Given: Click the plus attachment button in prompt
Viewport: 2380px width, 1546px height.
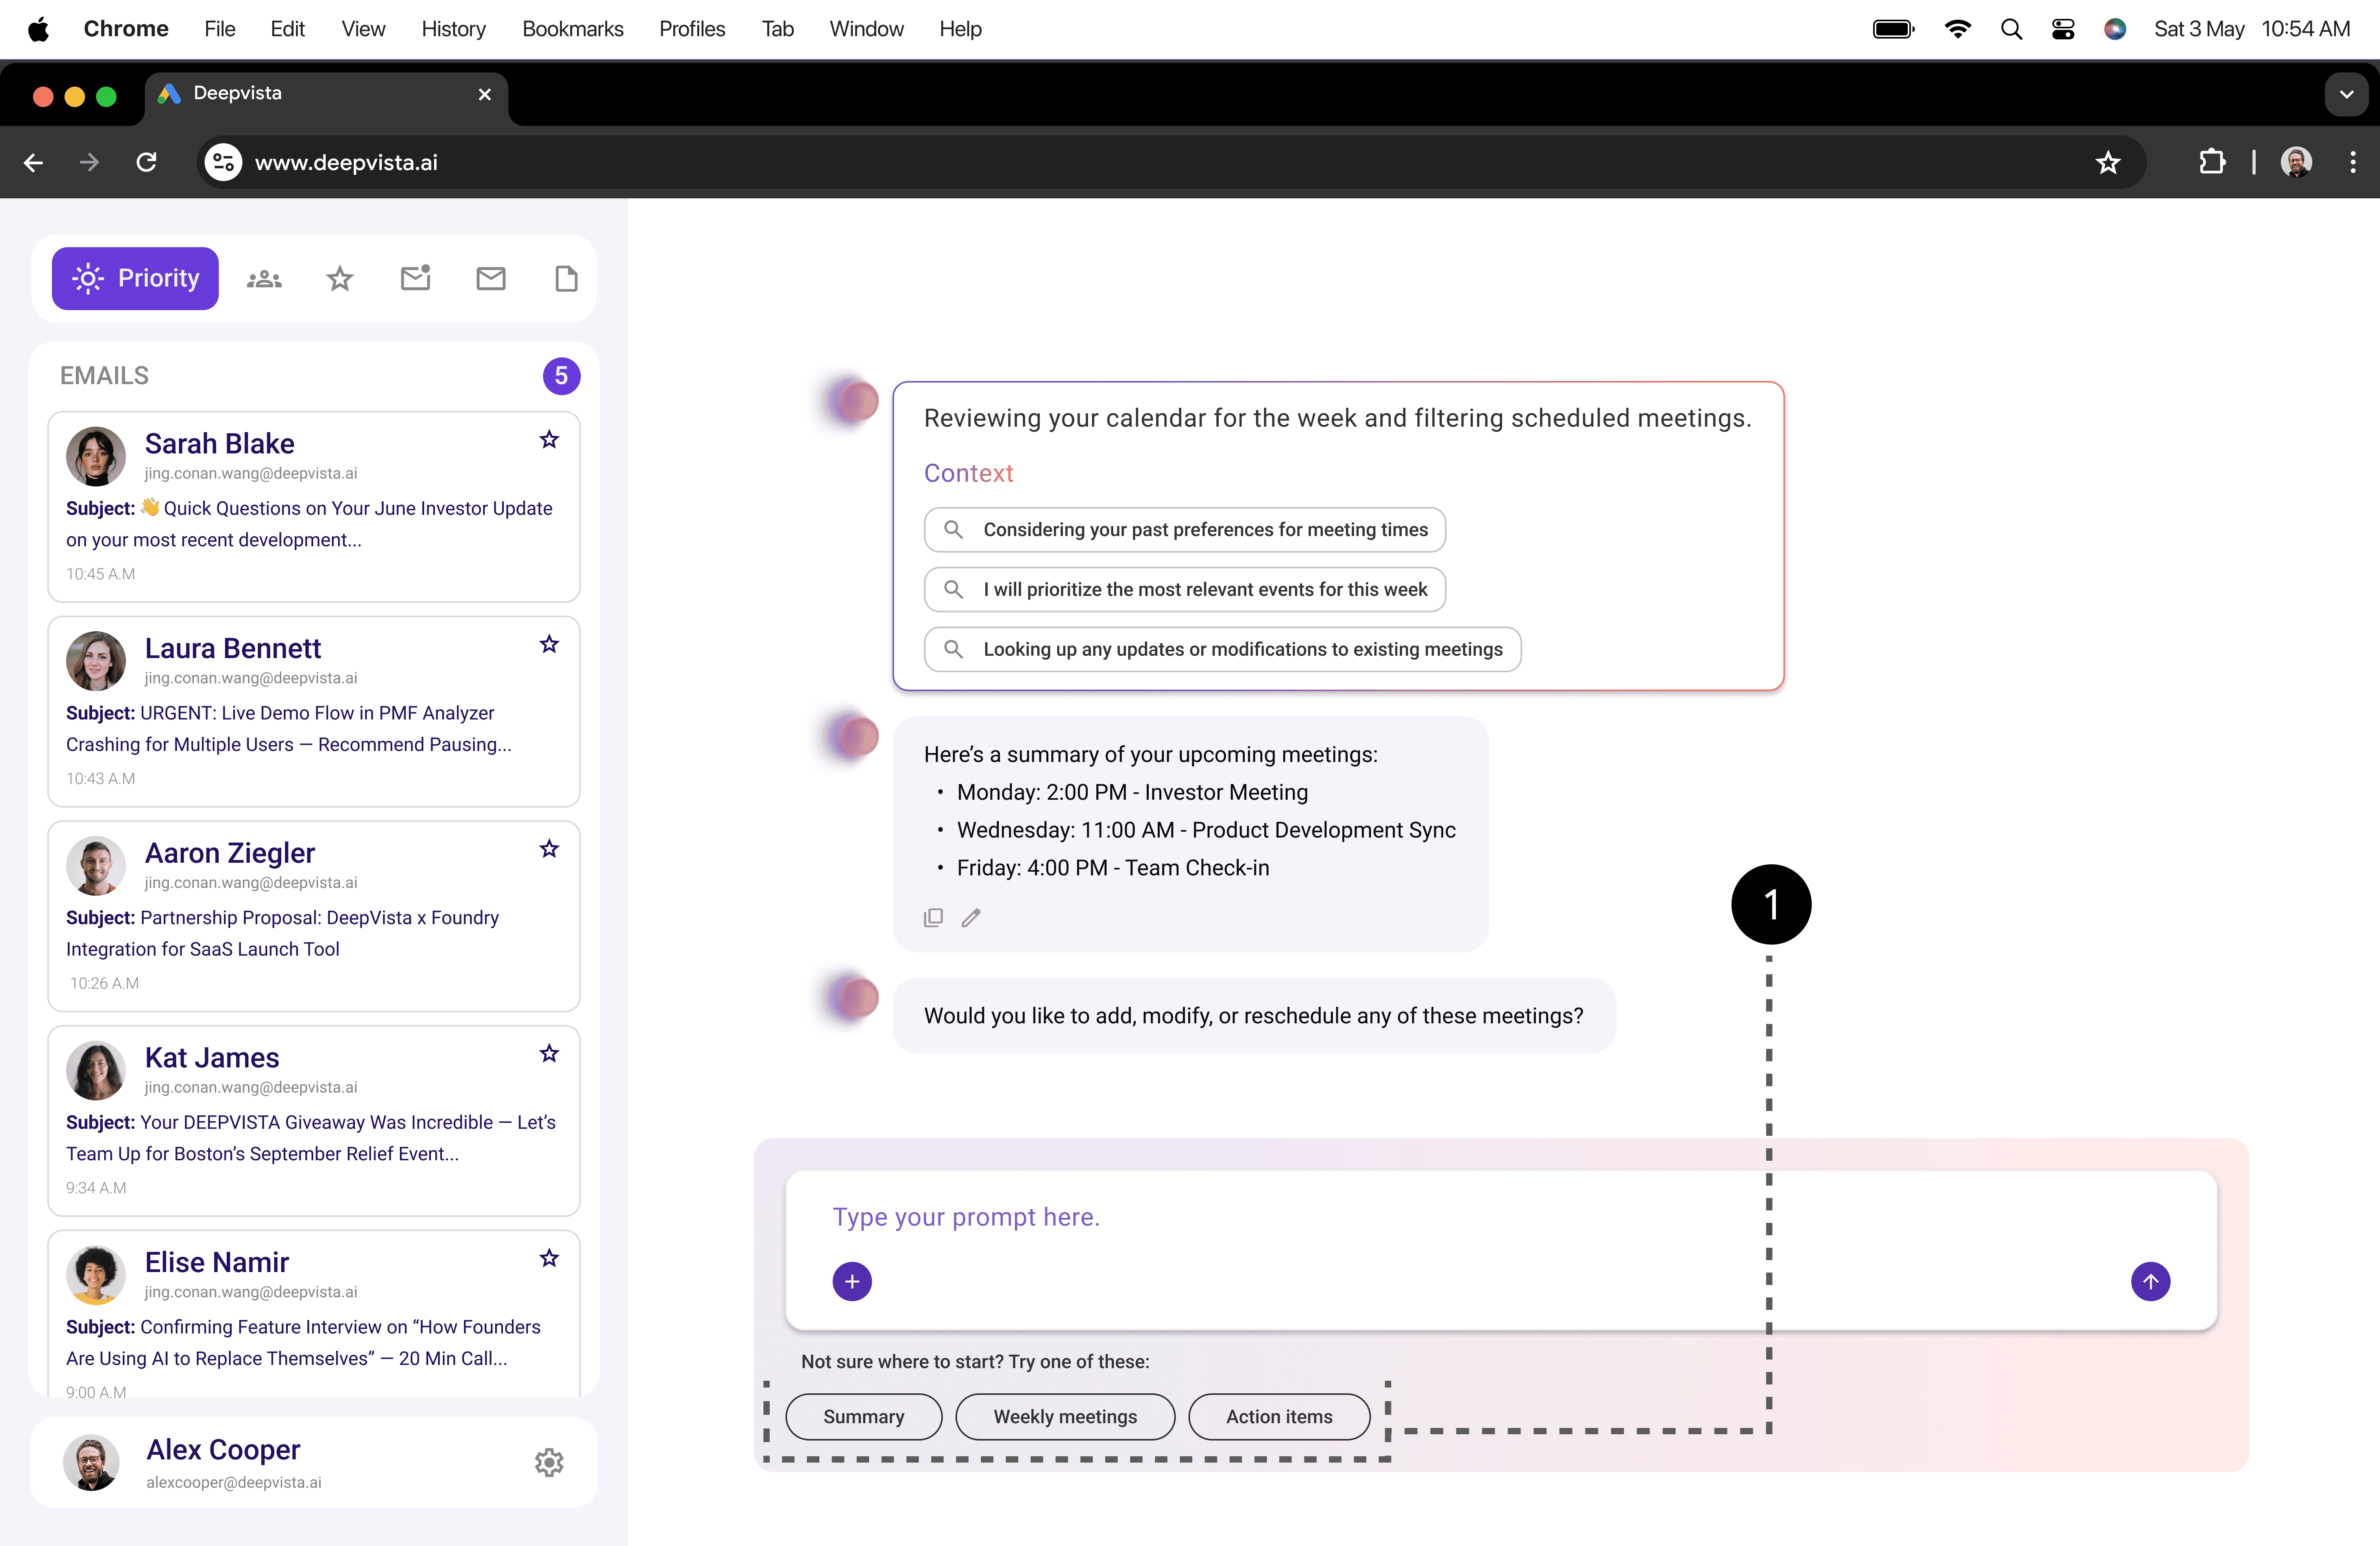Looking at the screenshot, I should pyautogui.click(x=852, y=1281).
